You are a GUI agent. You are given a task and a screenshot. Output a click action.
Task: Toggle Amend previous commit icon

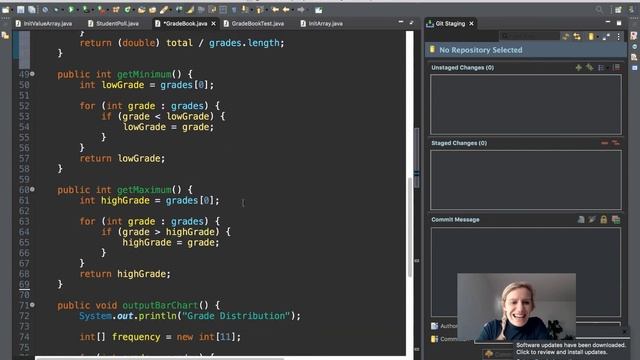[581, 220]
